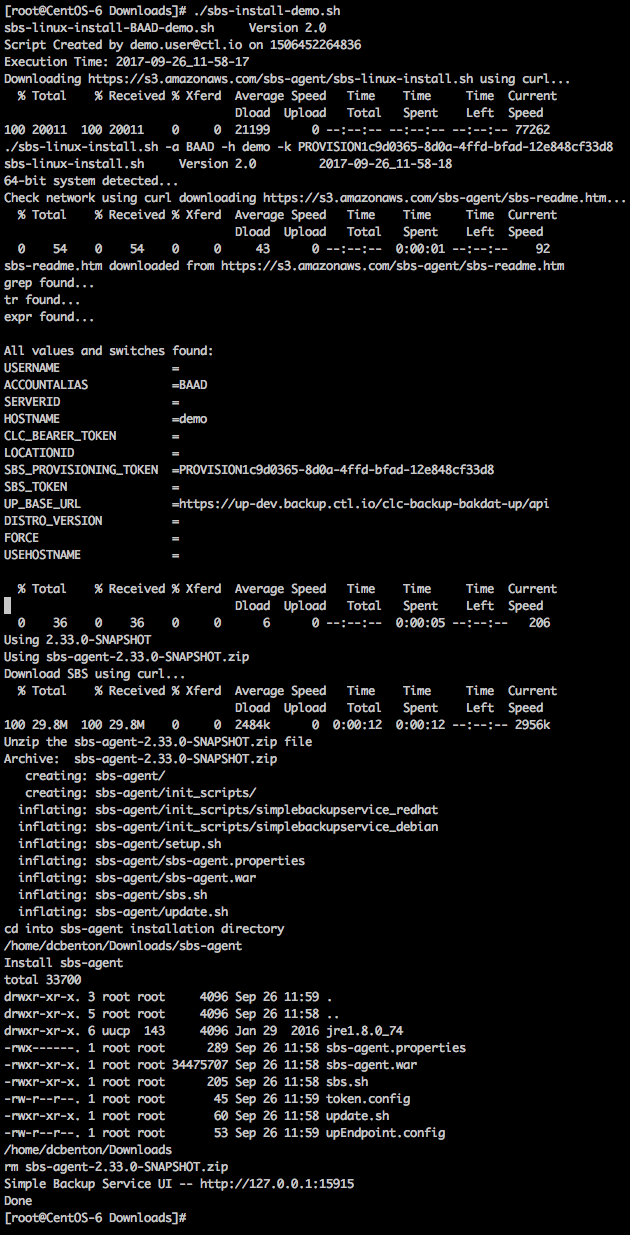Click the /home/dcbenton/Downloads/sbs-agent path

tap(123, 945)
